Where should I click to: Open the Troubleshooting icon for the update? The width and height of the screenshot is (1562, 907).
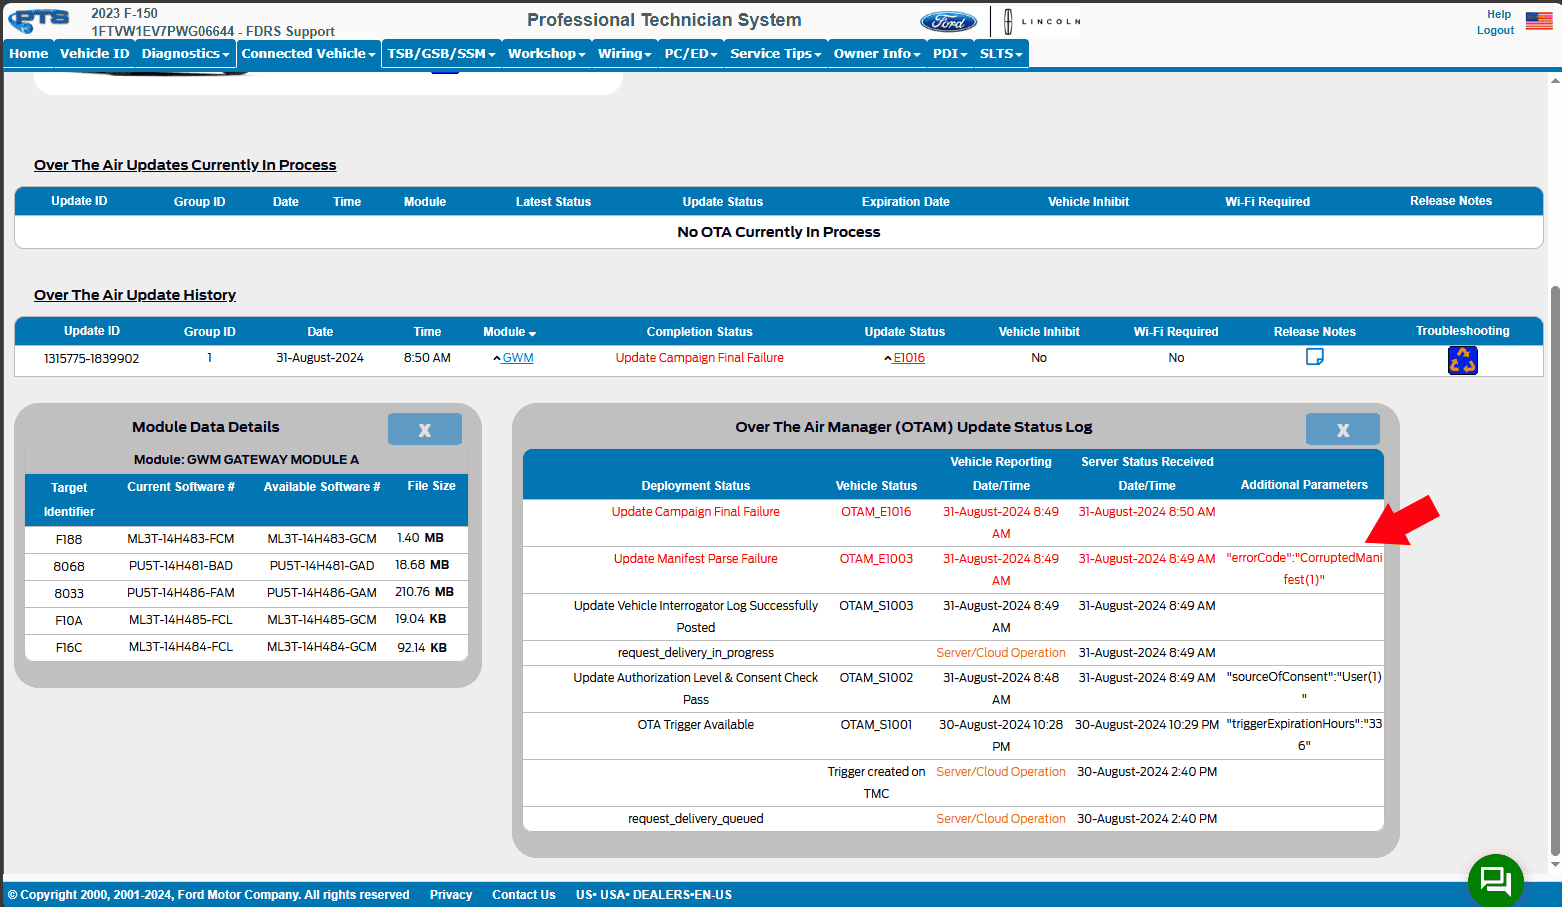coord(1462,360)
